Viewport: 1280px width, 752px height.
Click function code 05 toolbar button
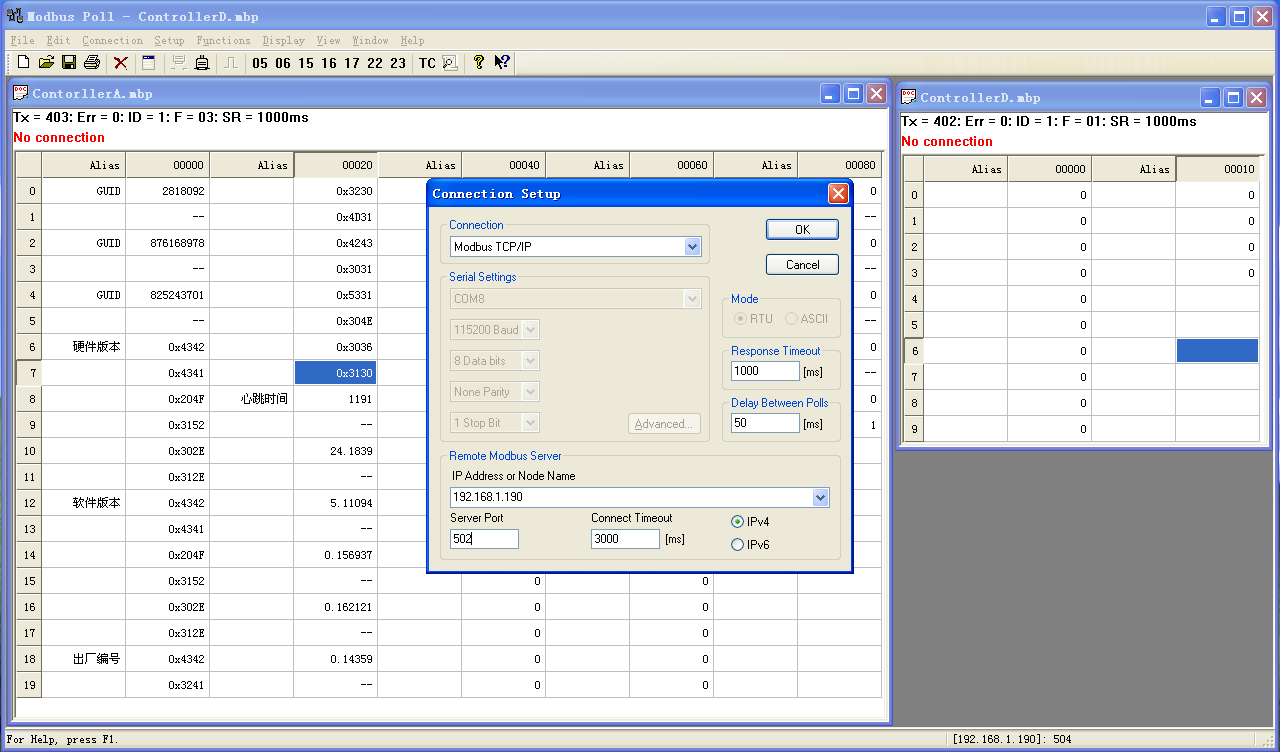[x=260, y=63]
